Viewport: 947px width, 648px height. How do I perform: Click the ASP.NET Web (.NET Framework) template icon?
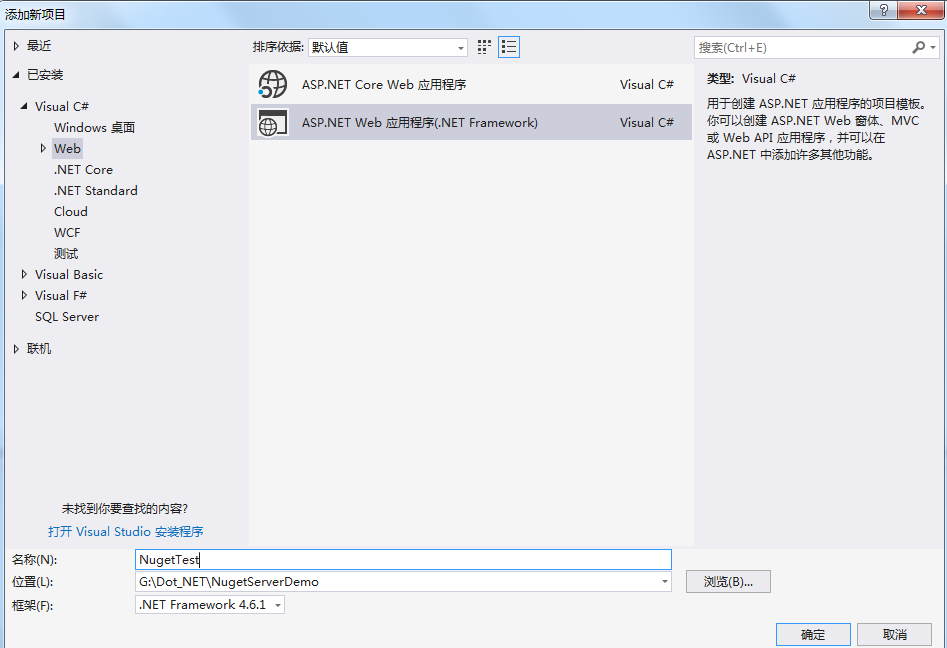pyautogui.click(x=272, y=123)
